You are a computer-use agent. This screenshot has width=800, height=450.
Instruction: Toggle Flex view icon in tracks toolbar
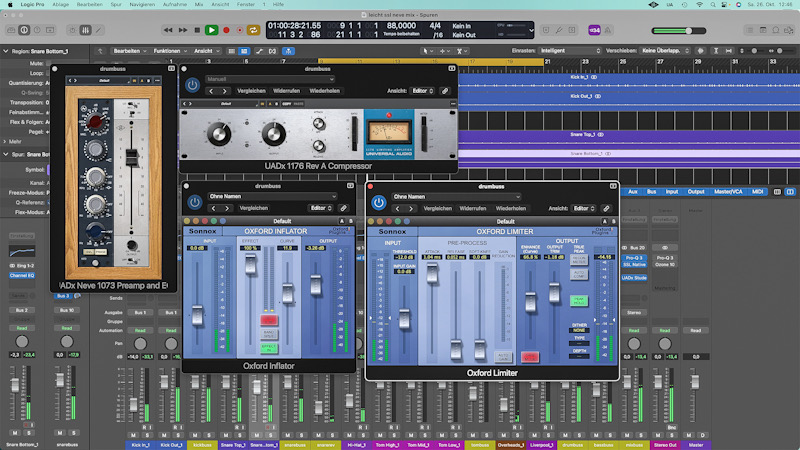coord(272,51)
